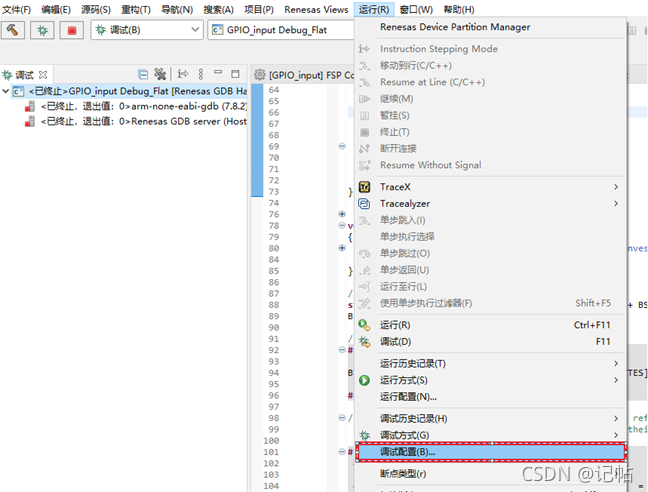Open the 编辑(E) menu

56,9
